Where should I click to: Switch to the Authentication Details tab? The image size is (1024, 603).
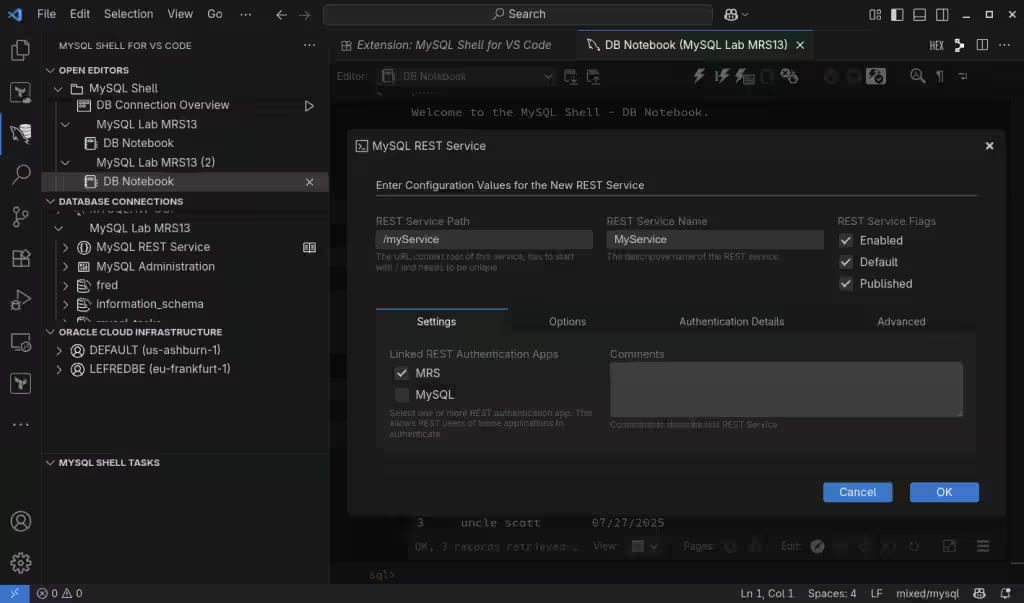tap(731, 322)
